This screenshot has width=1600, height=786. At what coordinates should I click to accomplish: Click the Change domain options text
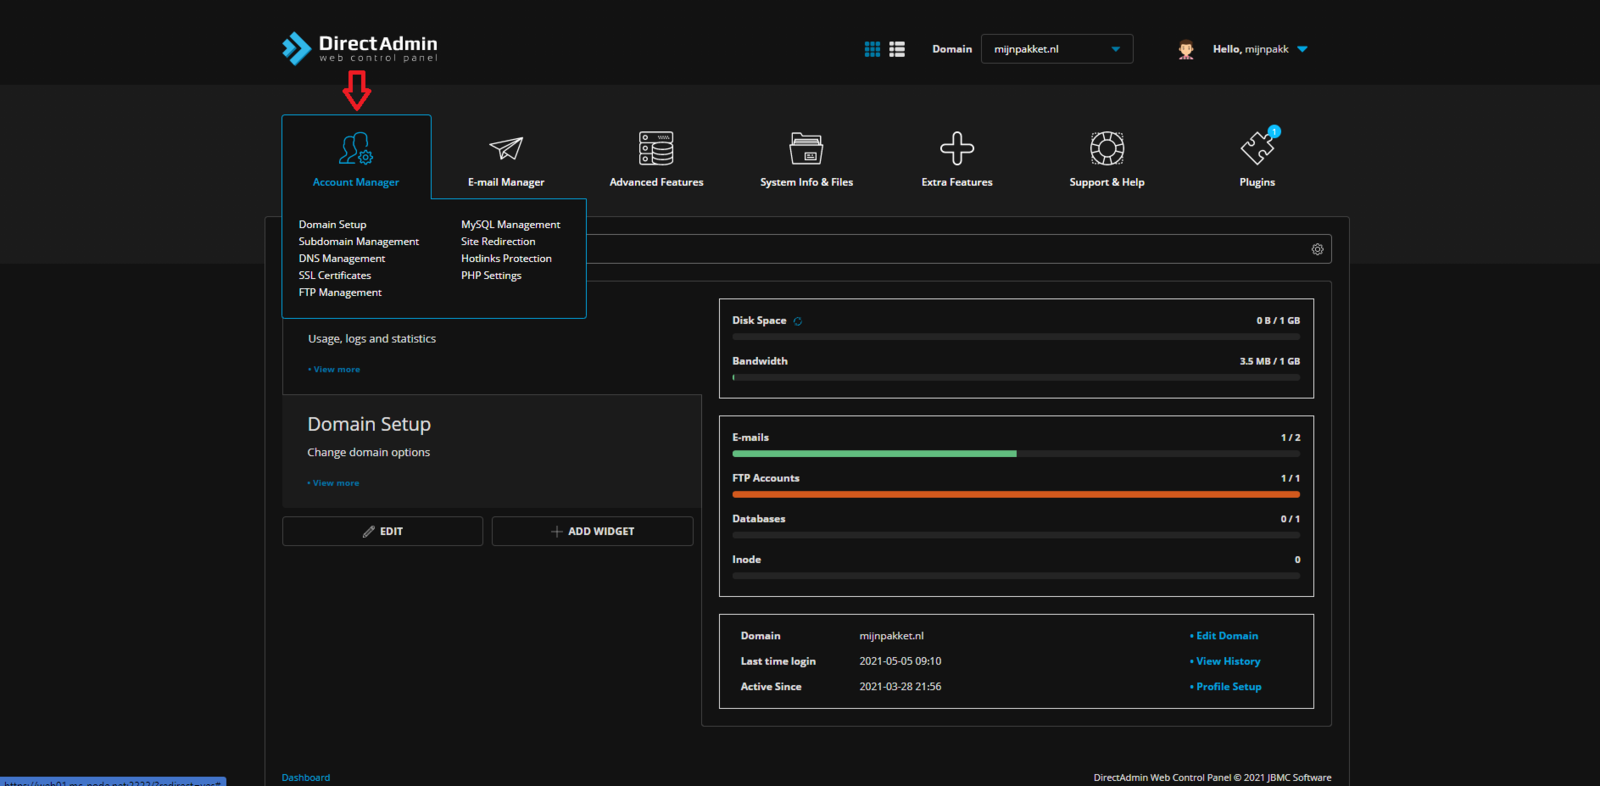[x=368, y=453]
